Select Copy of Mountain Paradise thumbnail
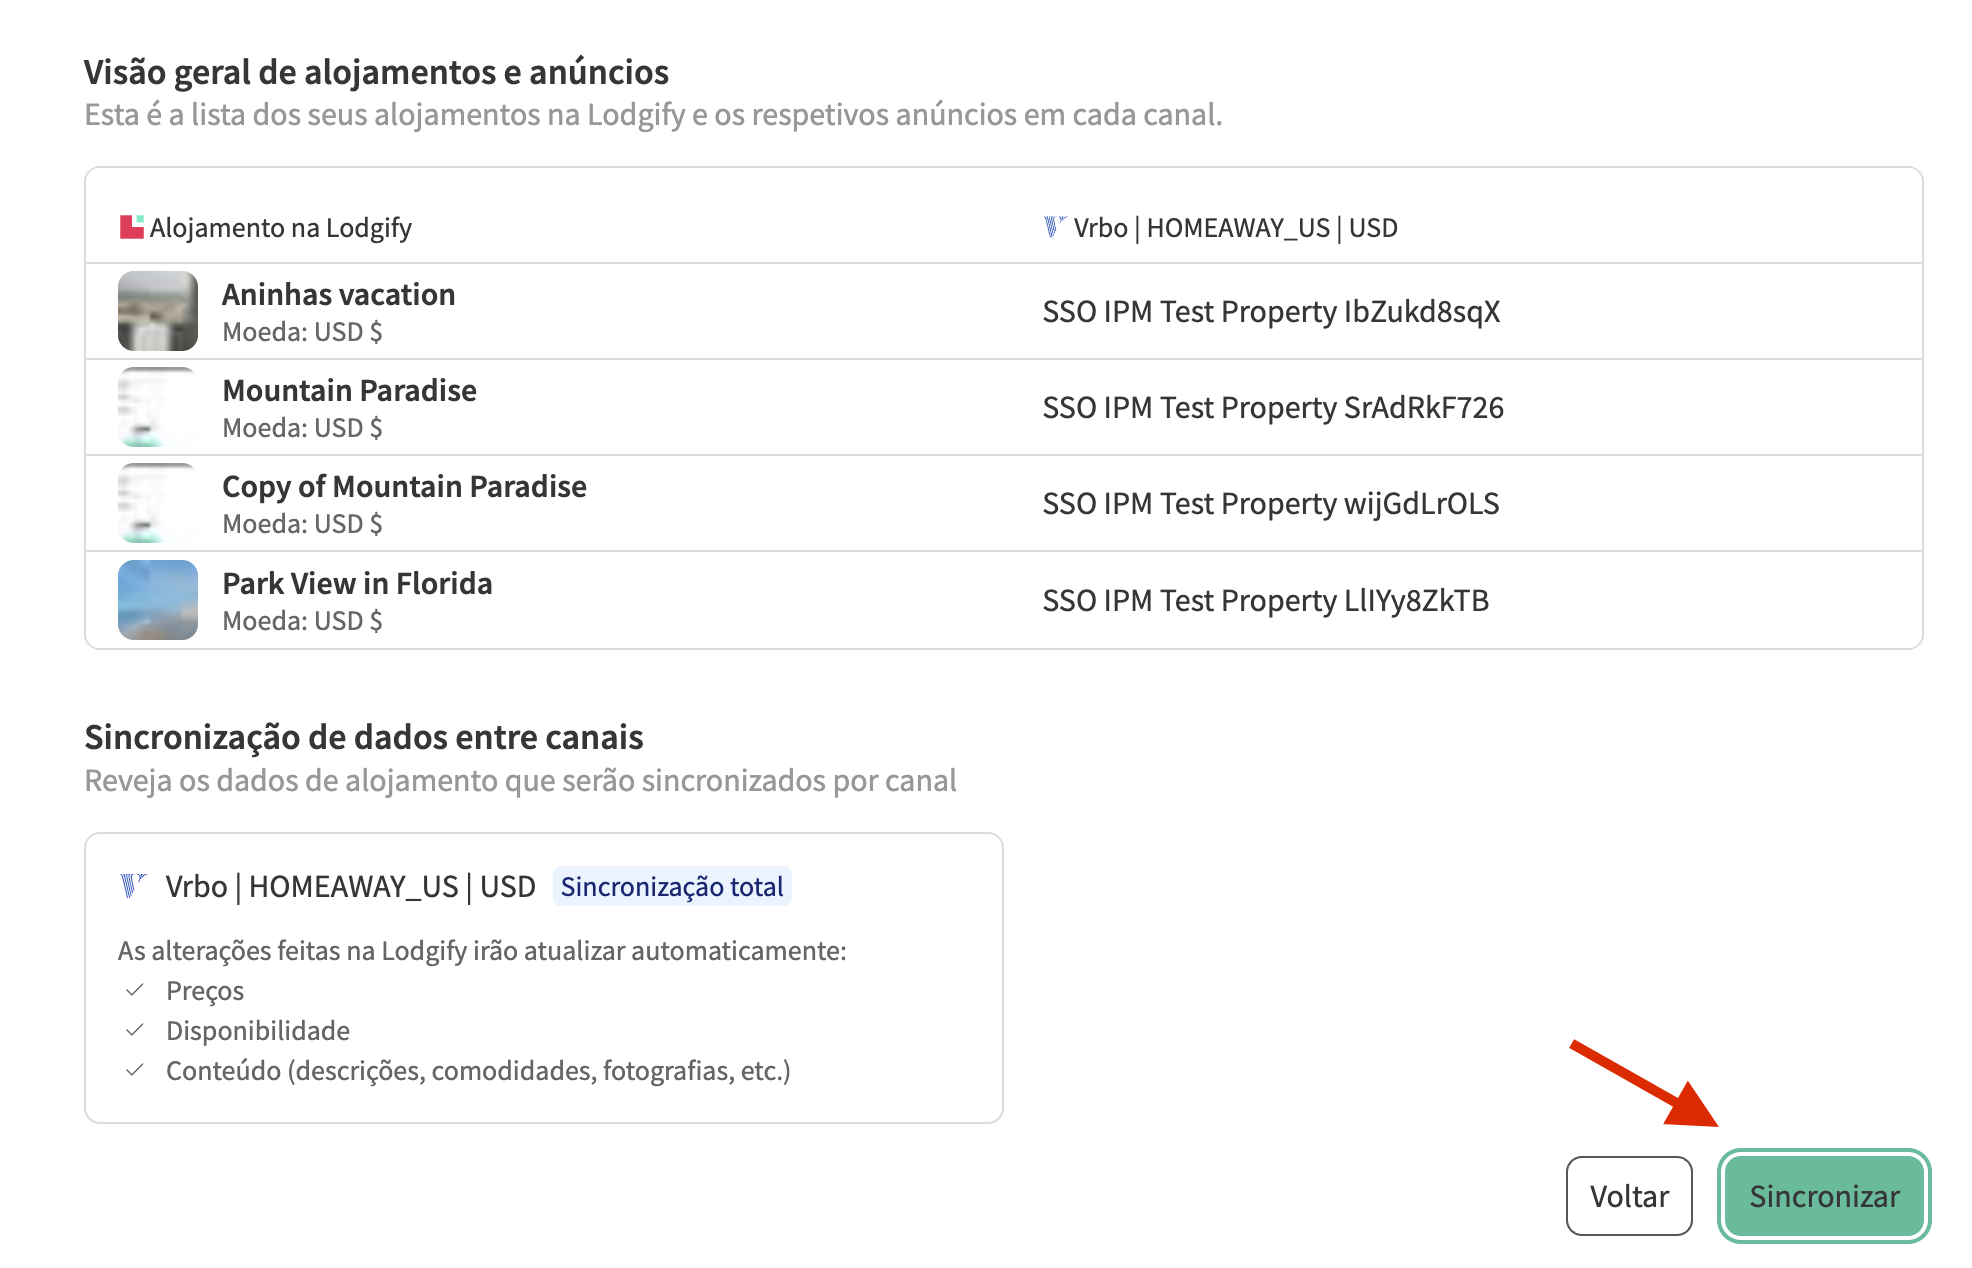 pyautogui.click(x=158, y=503)
